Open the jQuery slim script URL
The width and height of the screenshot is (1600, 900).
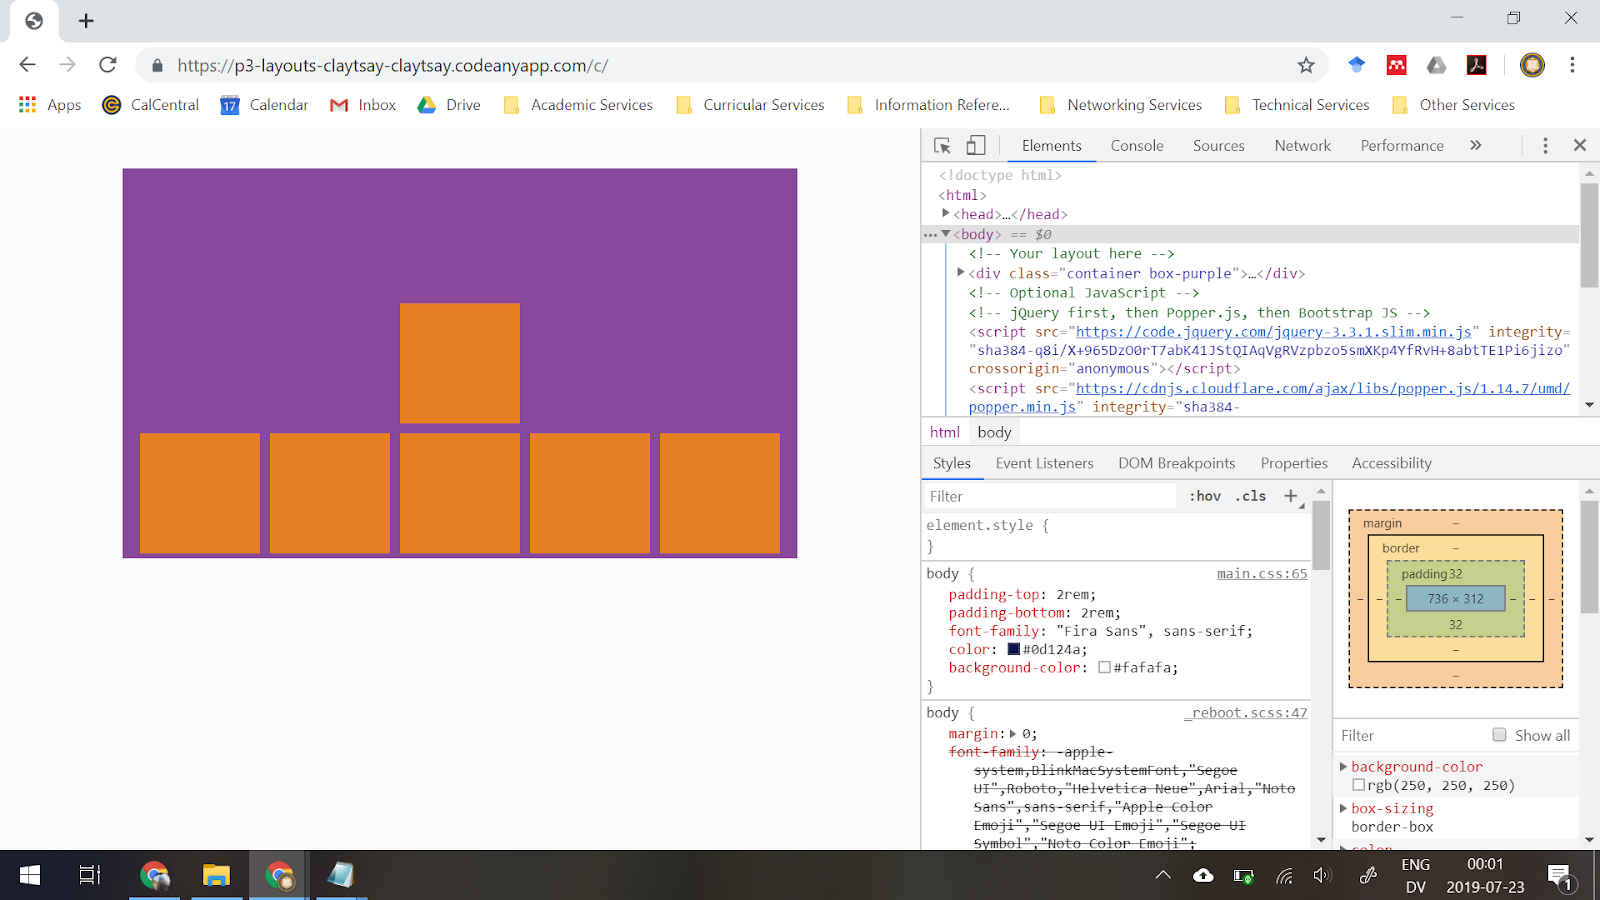click(1274, 332)
